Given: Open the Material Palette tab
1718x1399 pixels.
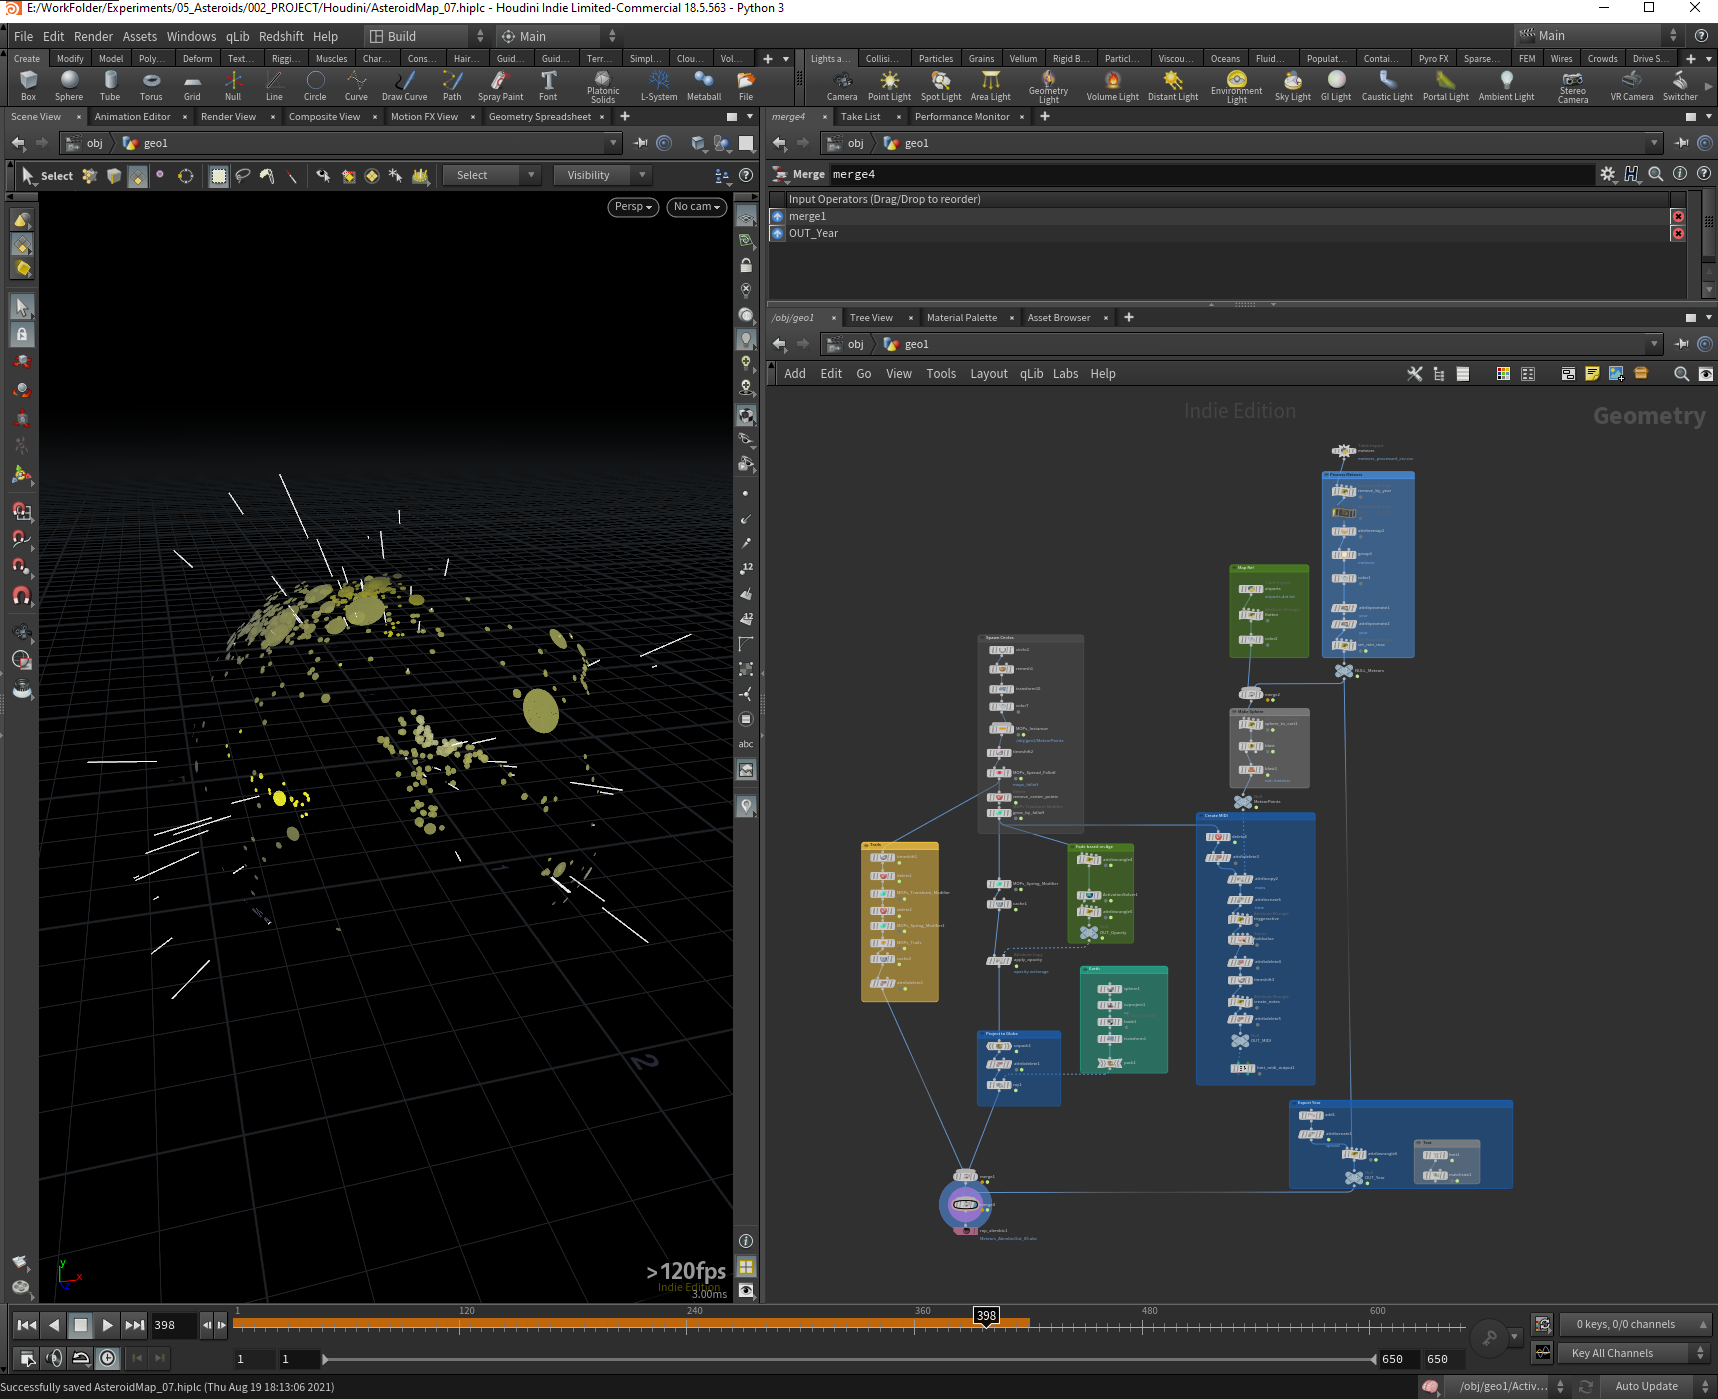Looking at the screenshot, I should 962,318.
